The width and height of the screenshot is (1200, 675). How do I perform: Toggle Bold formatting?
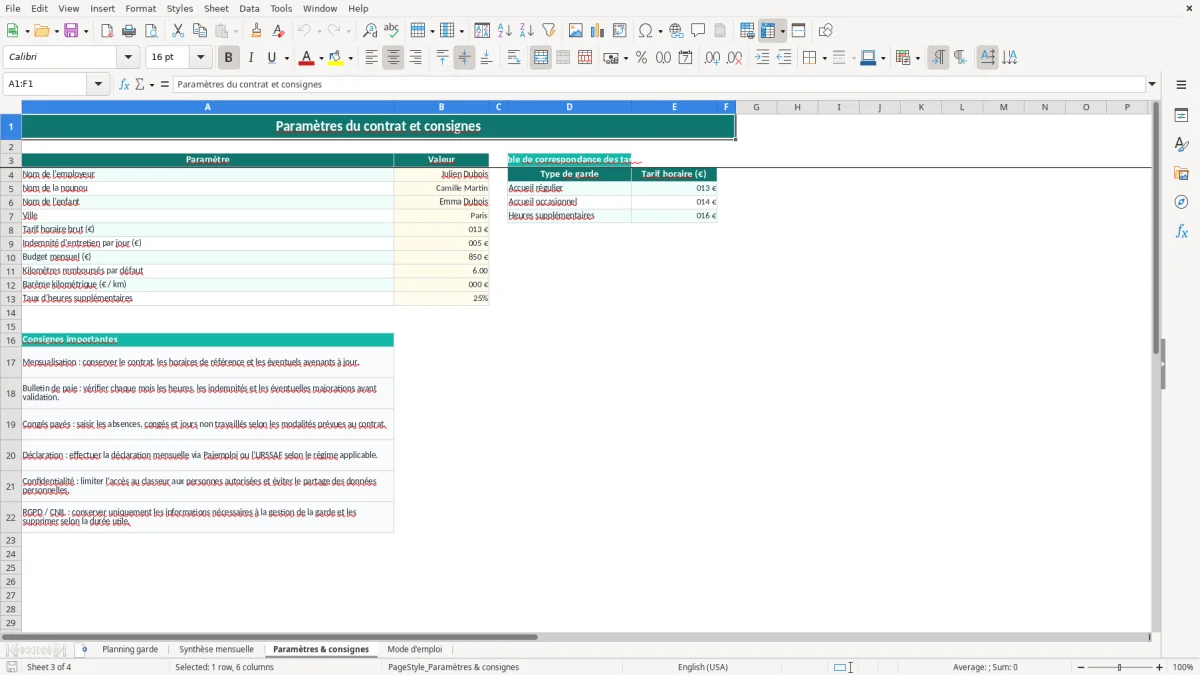click(x=228, y=58)
